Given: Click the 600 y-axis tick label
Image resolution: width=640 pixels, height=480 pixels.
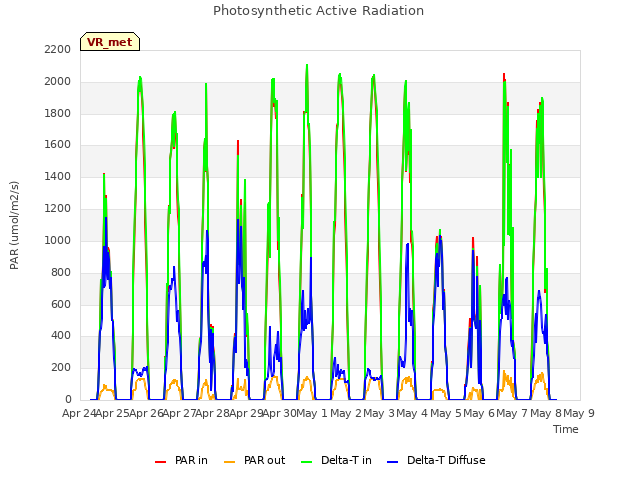Looking at the screenshot, I should (61, 304).
